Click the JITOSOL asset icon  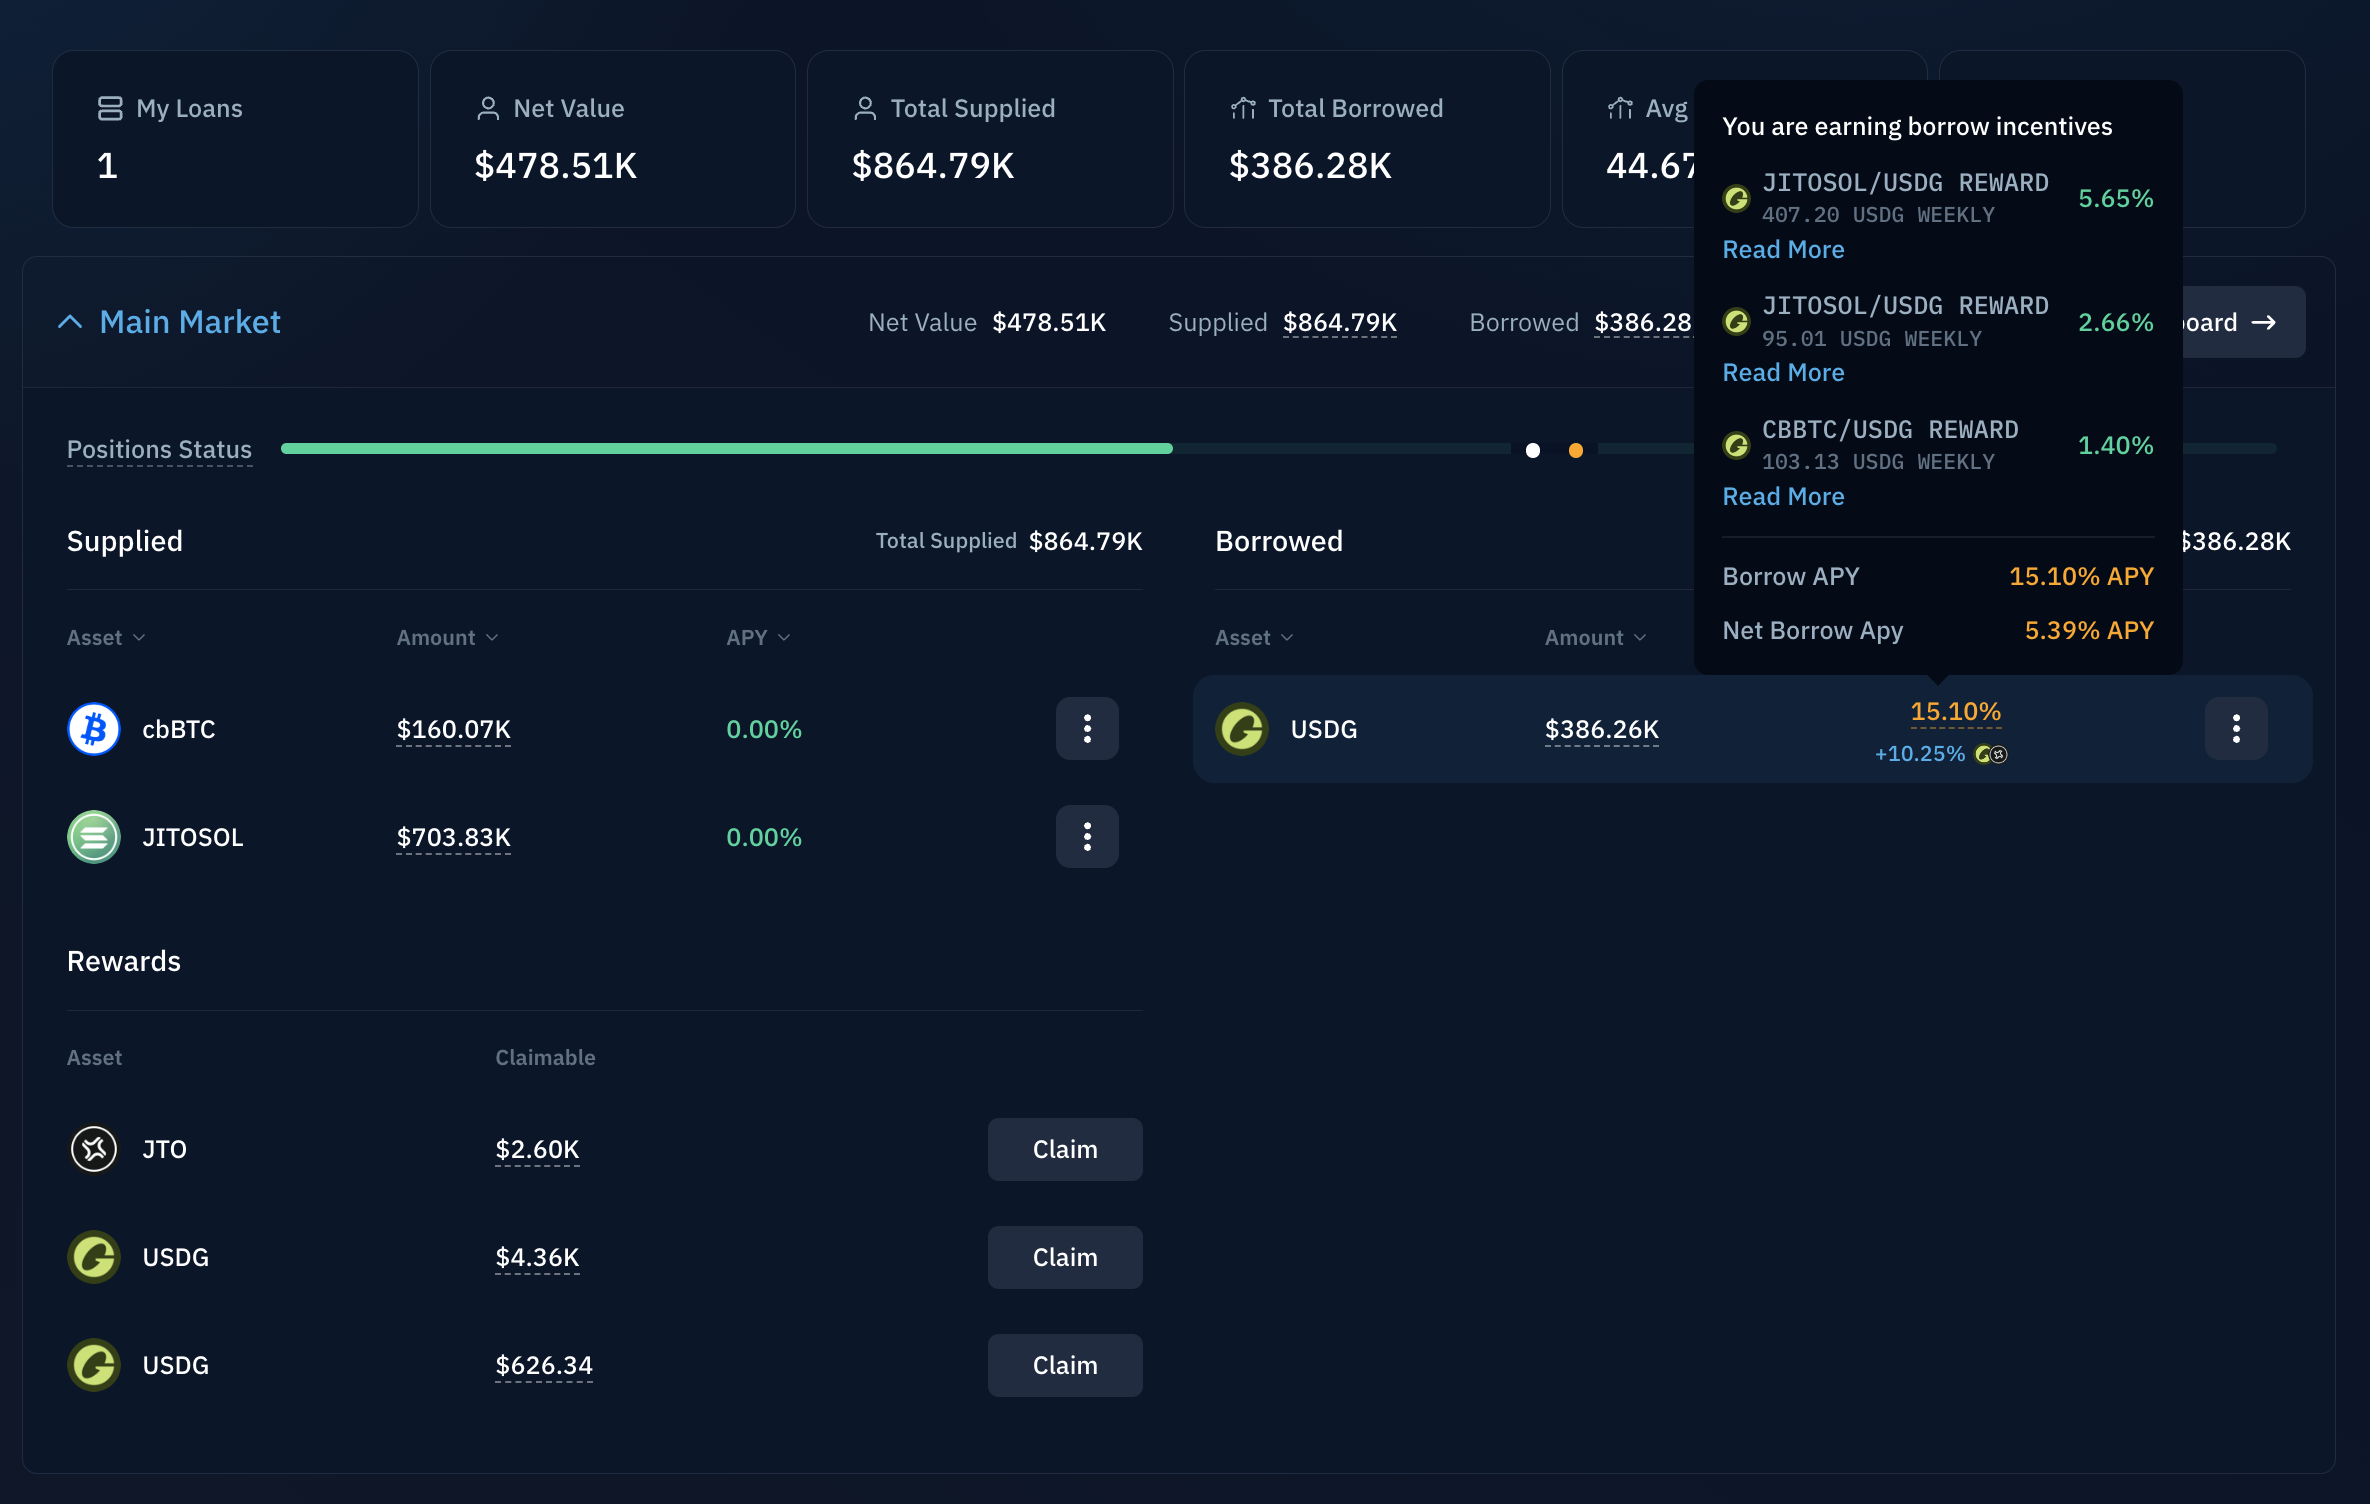94,837
